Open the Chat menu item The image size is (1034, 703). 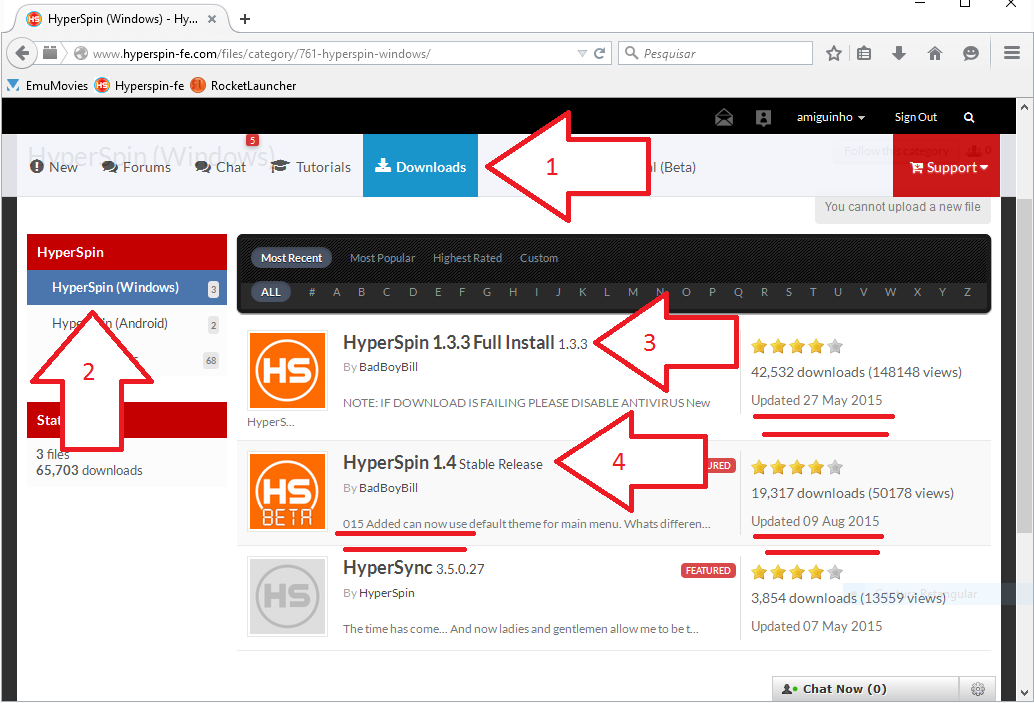point(220,168)
